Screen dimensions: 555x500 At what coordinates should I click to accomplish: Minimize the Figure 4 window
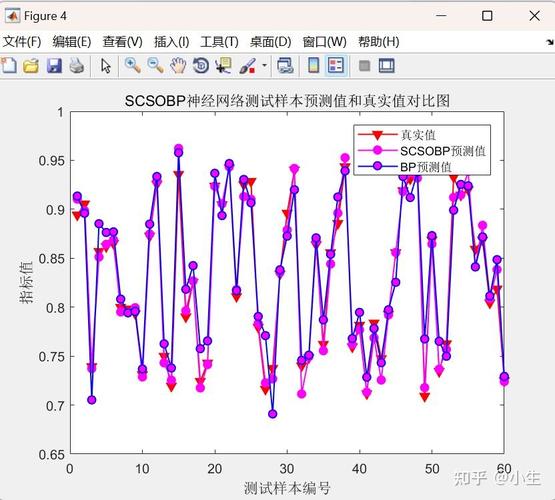[441, 16]
